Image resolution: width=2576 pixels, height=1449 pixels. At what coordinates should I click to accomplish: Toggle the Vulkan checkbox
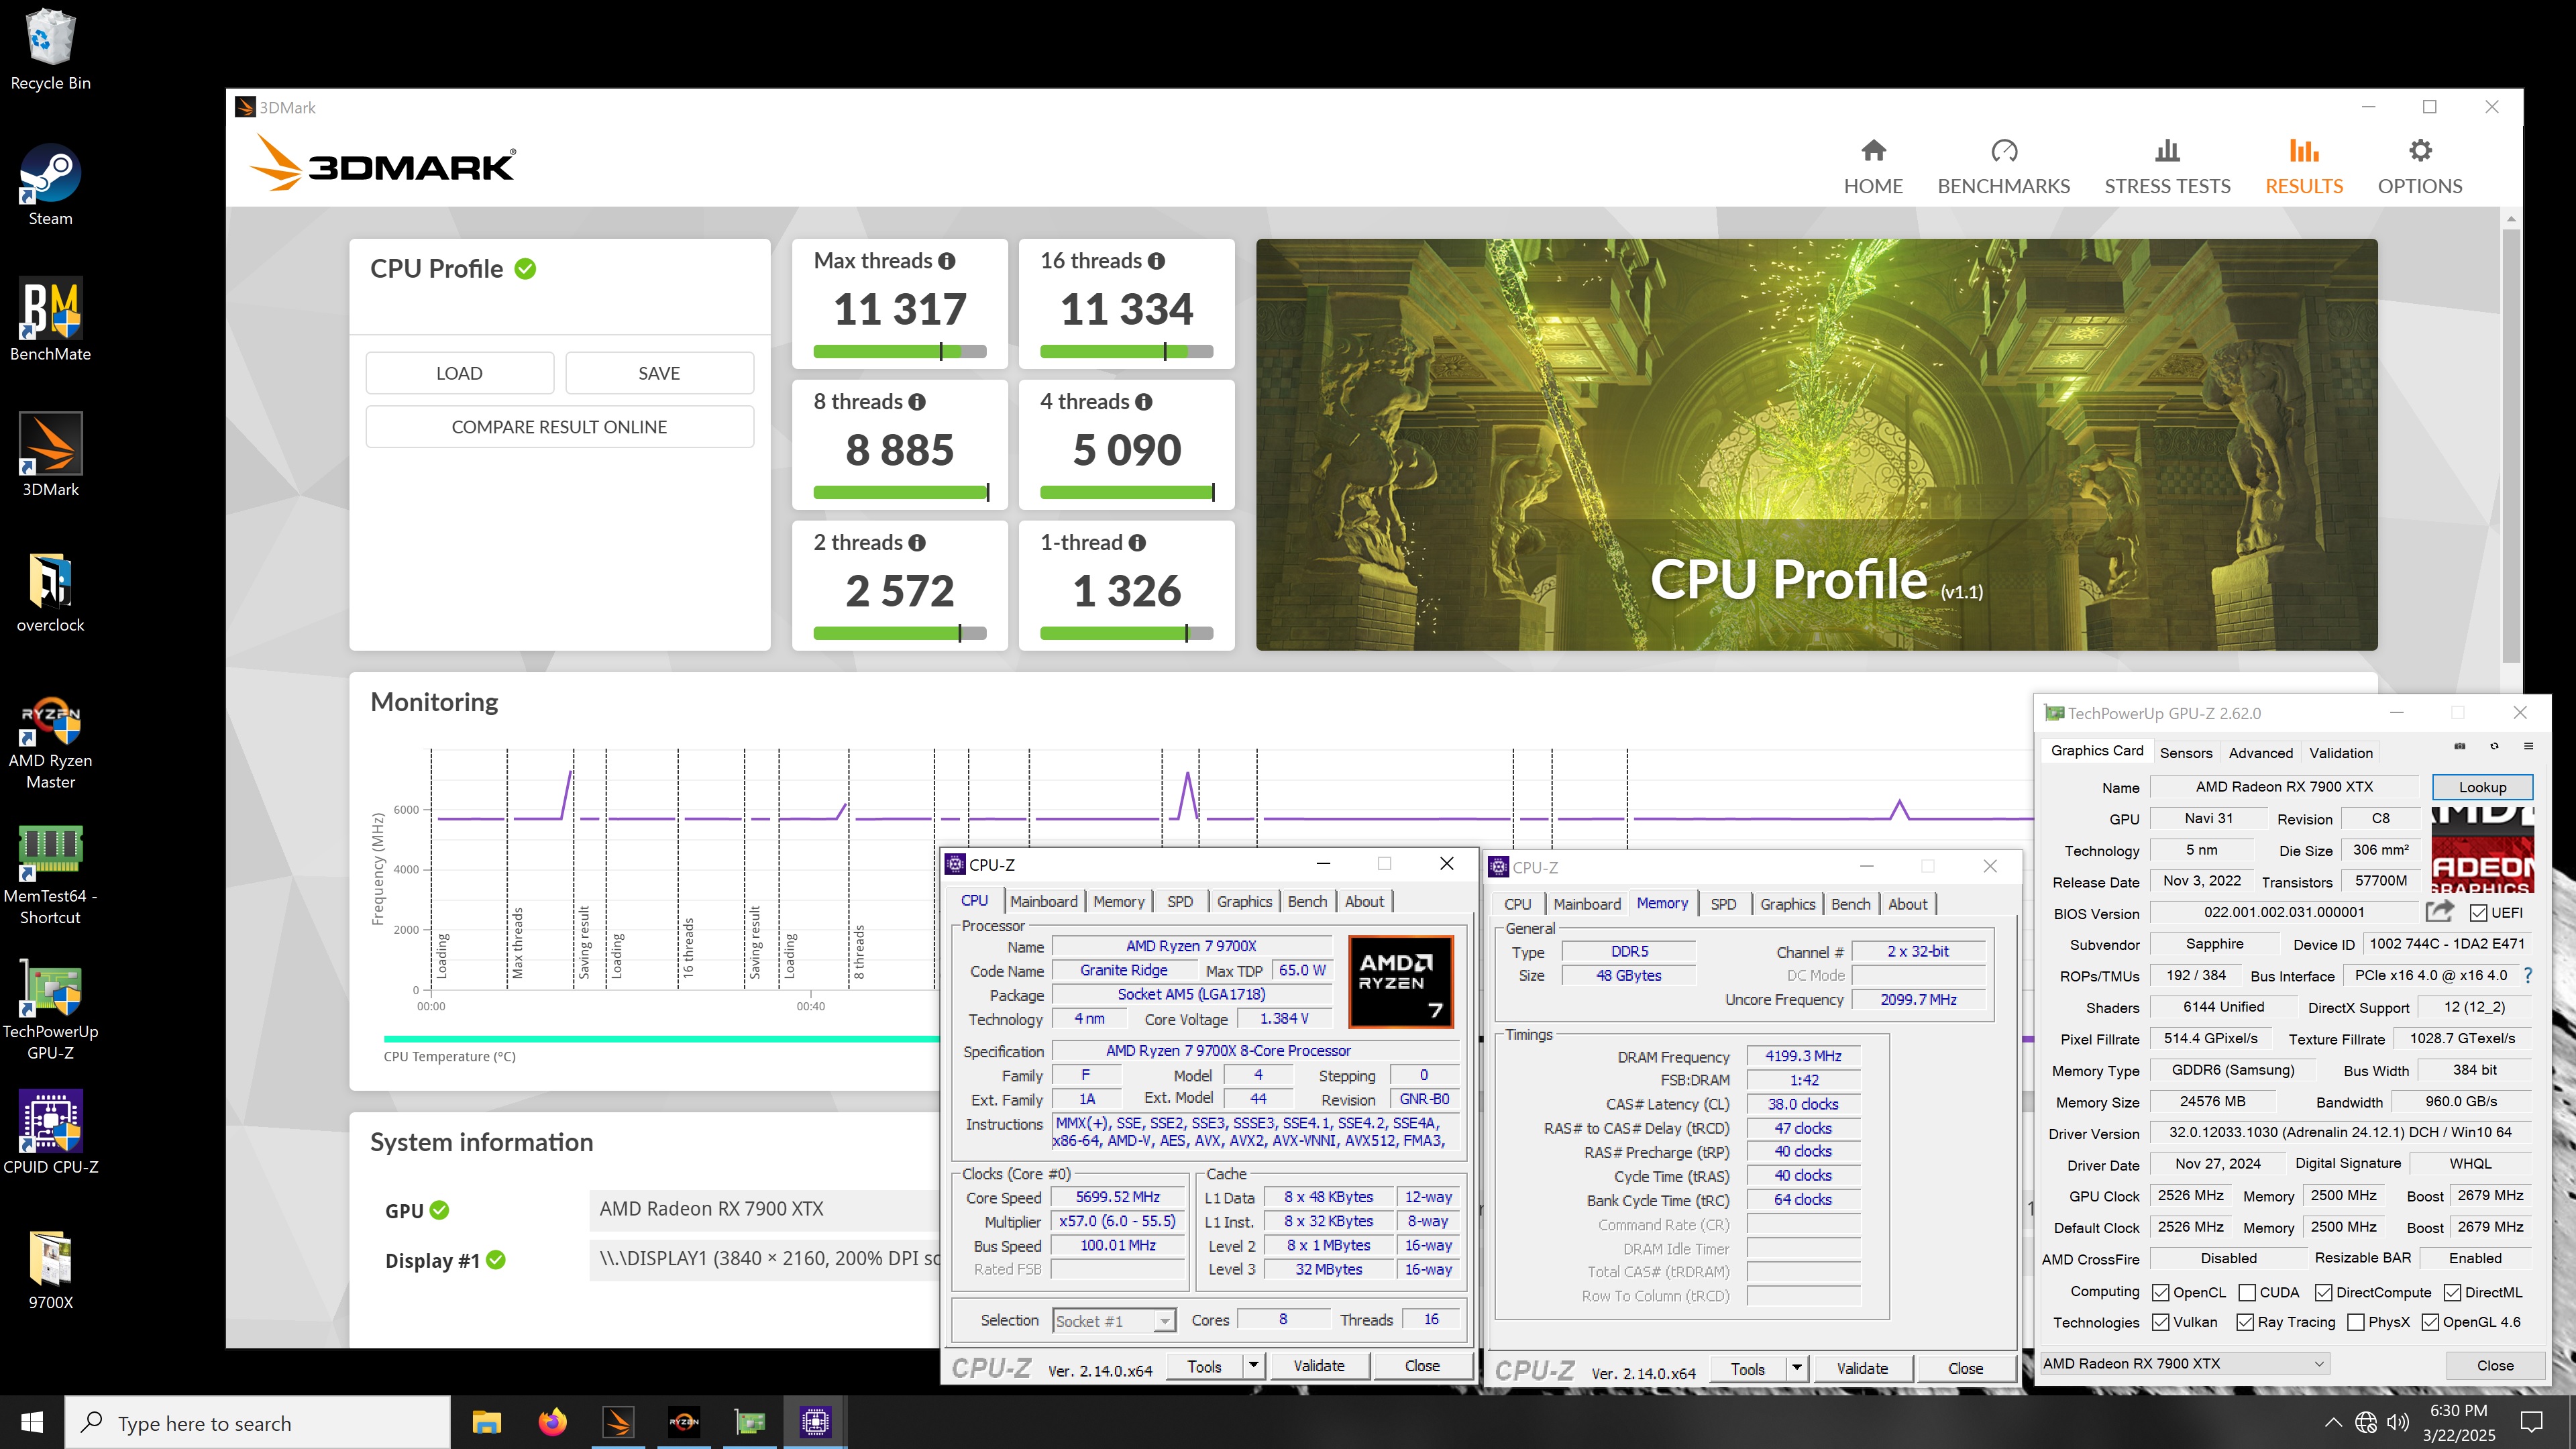[2161, 1323]
